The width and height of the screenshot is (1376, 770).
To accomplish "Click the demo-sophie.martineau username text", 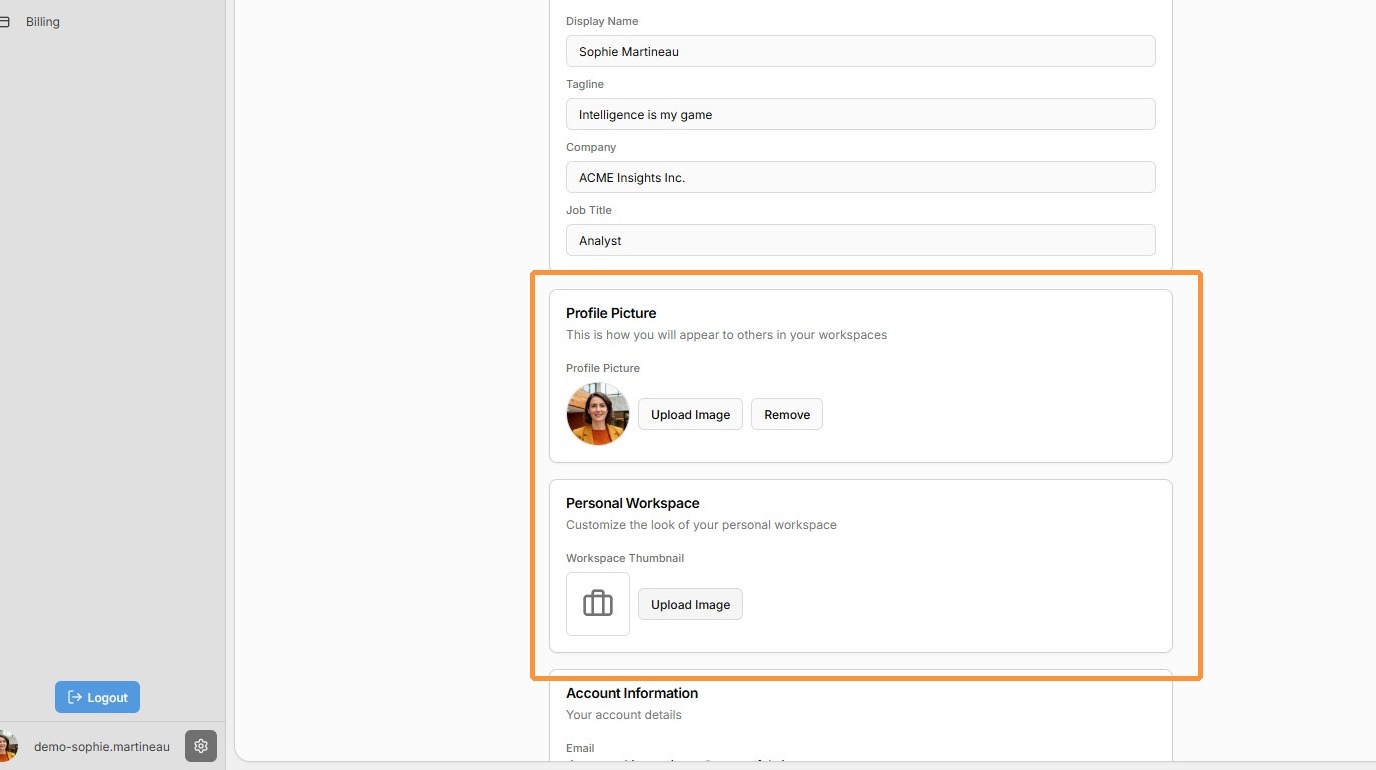I will point(102,746).
